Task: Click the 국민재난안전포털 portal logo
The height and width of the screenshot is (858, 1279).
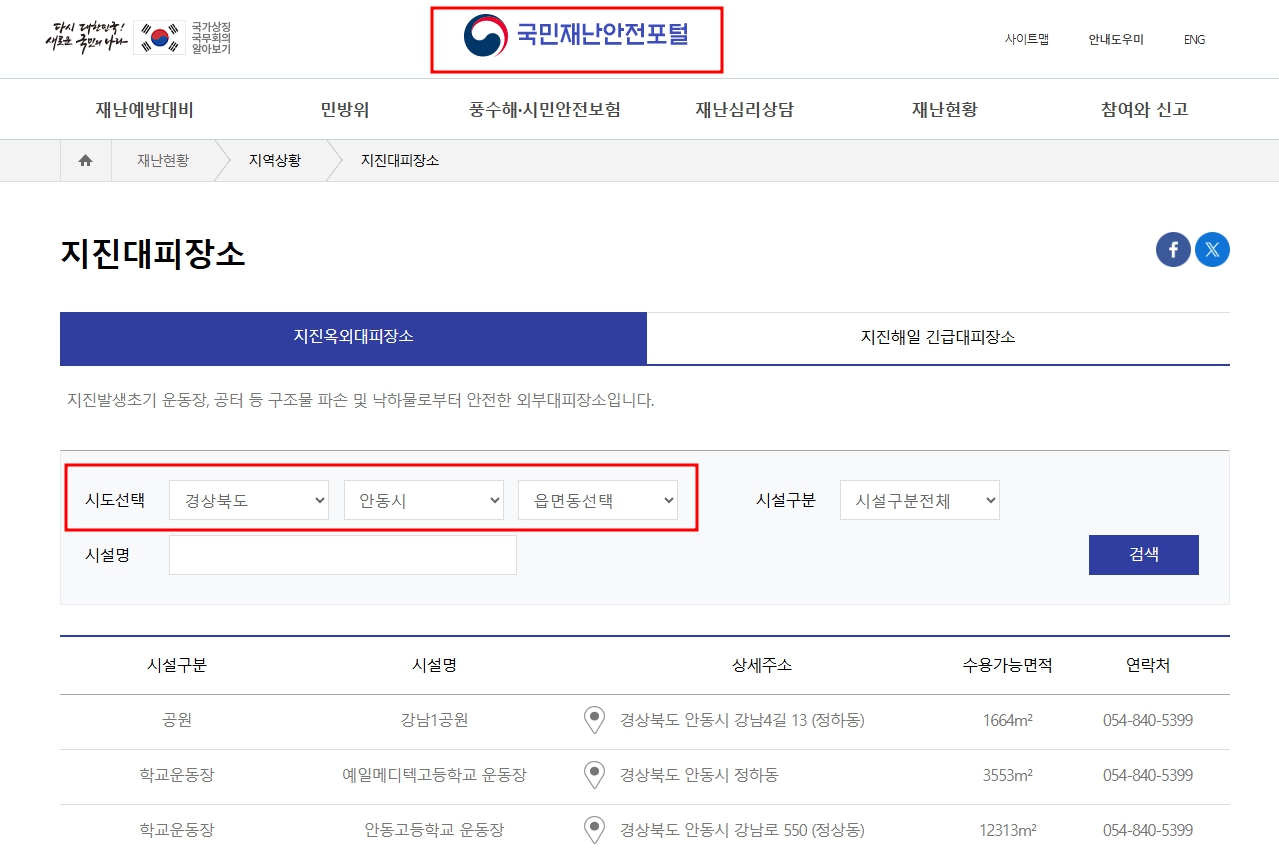Action: (x=575, y=40)
